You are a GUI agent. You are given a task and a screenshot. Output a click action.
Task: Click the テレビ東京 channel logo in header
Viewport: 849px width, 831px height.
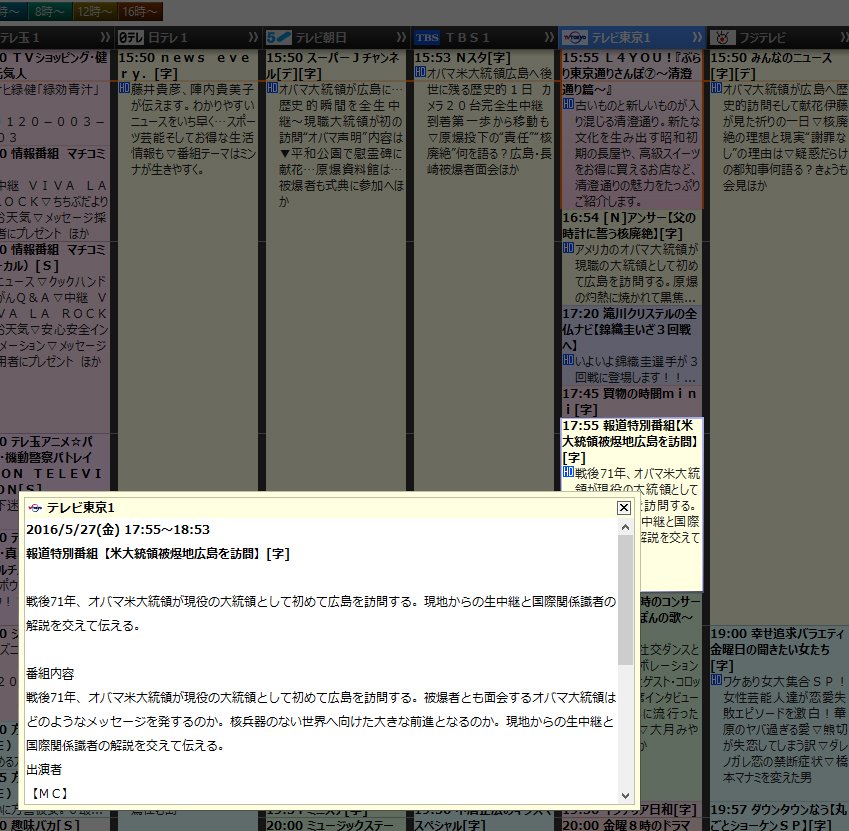point(574,38)
